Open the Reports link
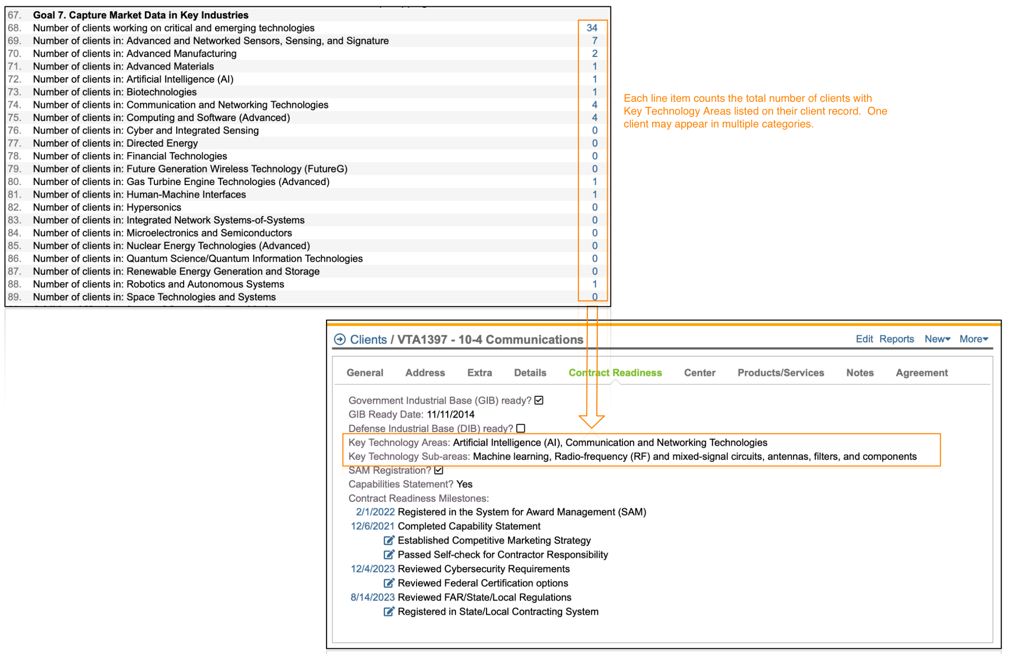 [x=896, y=339]
